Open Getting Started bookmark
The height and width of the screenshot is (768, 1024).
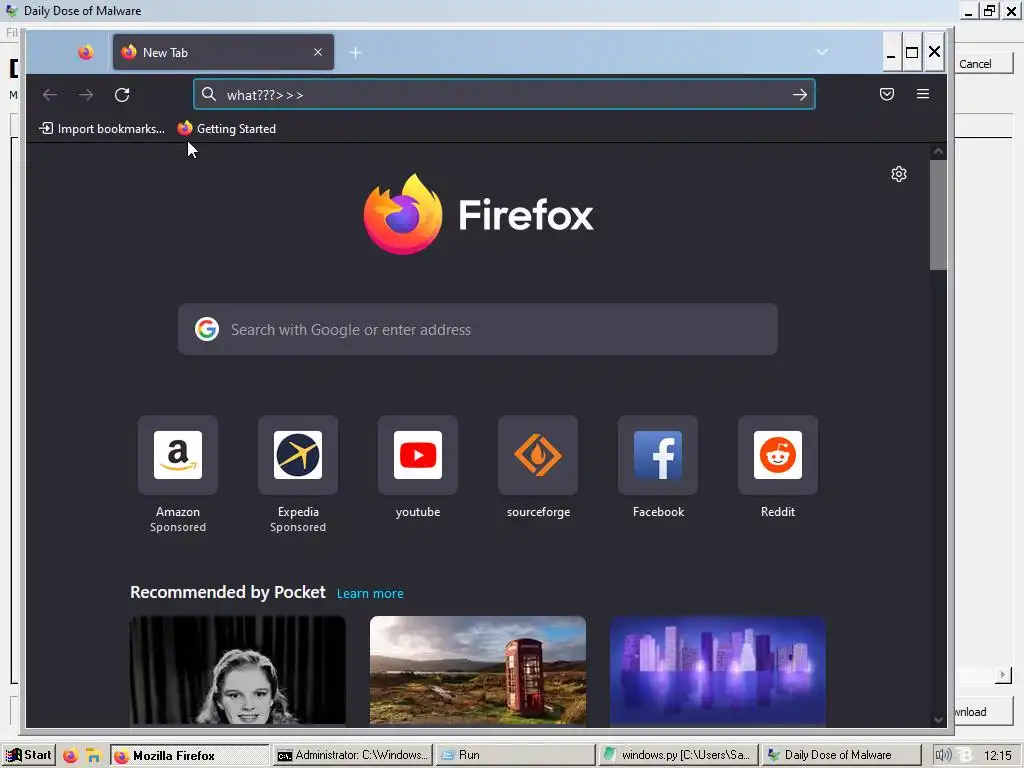227,129
